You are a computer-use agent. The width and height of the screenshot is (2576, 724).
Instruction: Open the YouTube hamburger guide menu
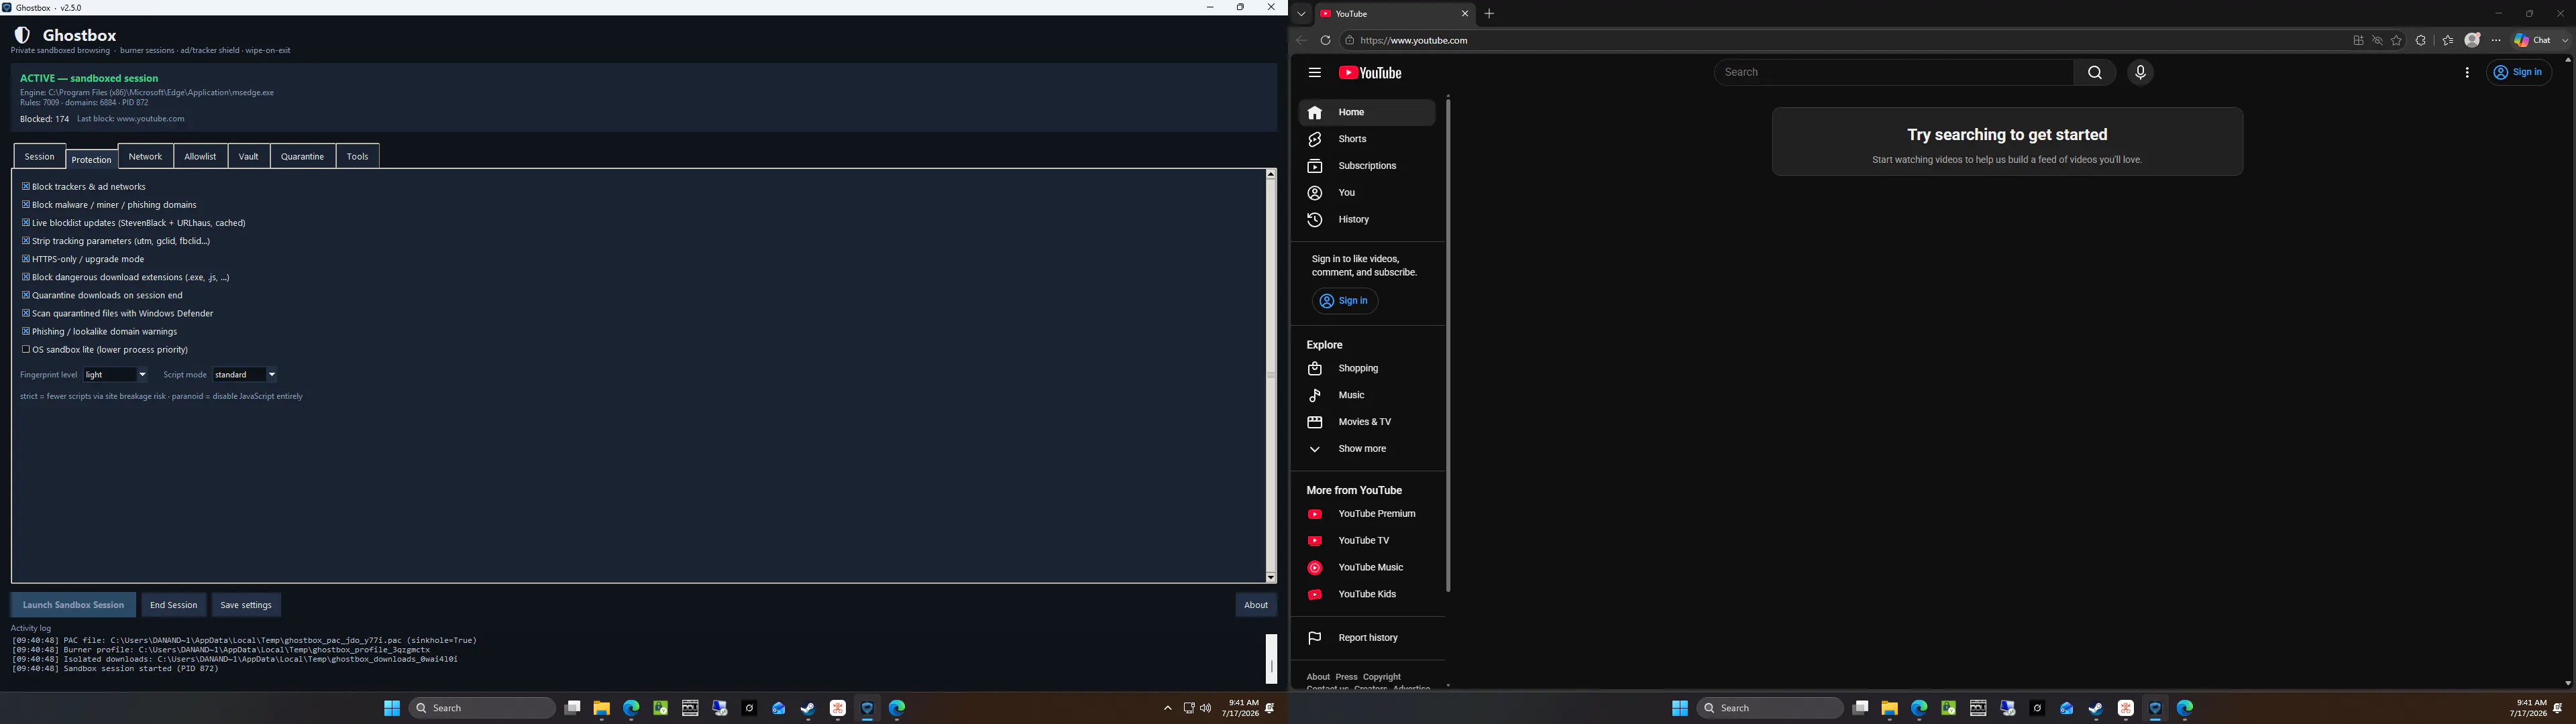(1314, 73)
